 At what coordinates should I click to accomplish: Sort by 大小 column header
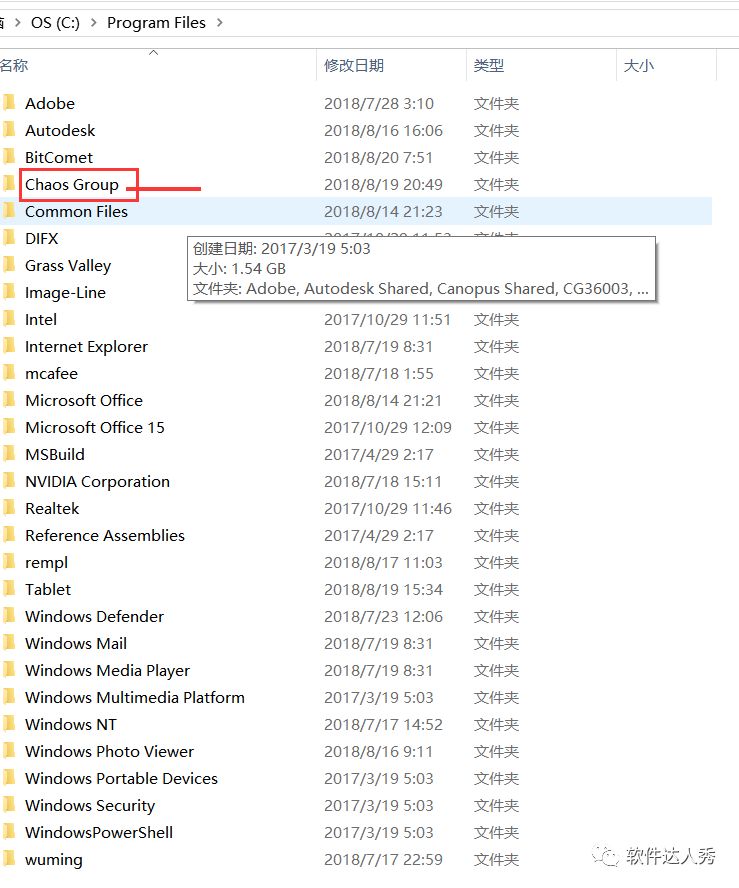(638, 66)
